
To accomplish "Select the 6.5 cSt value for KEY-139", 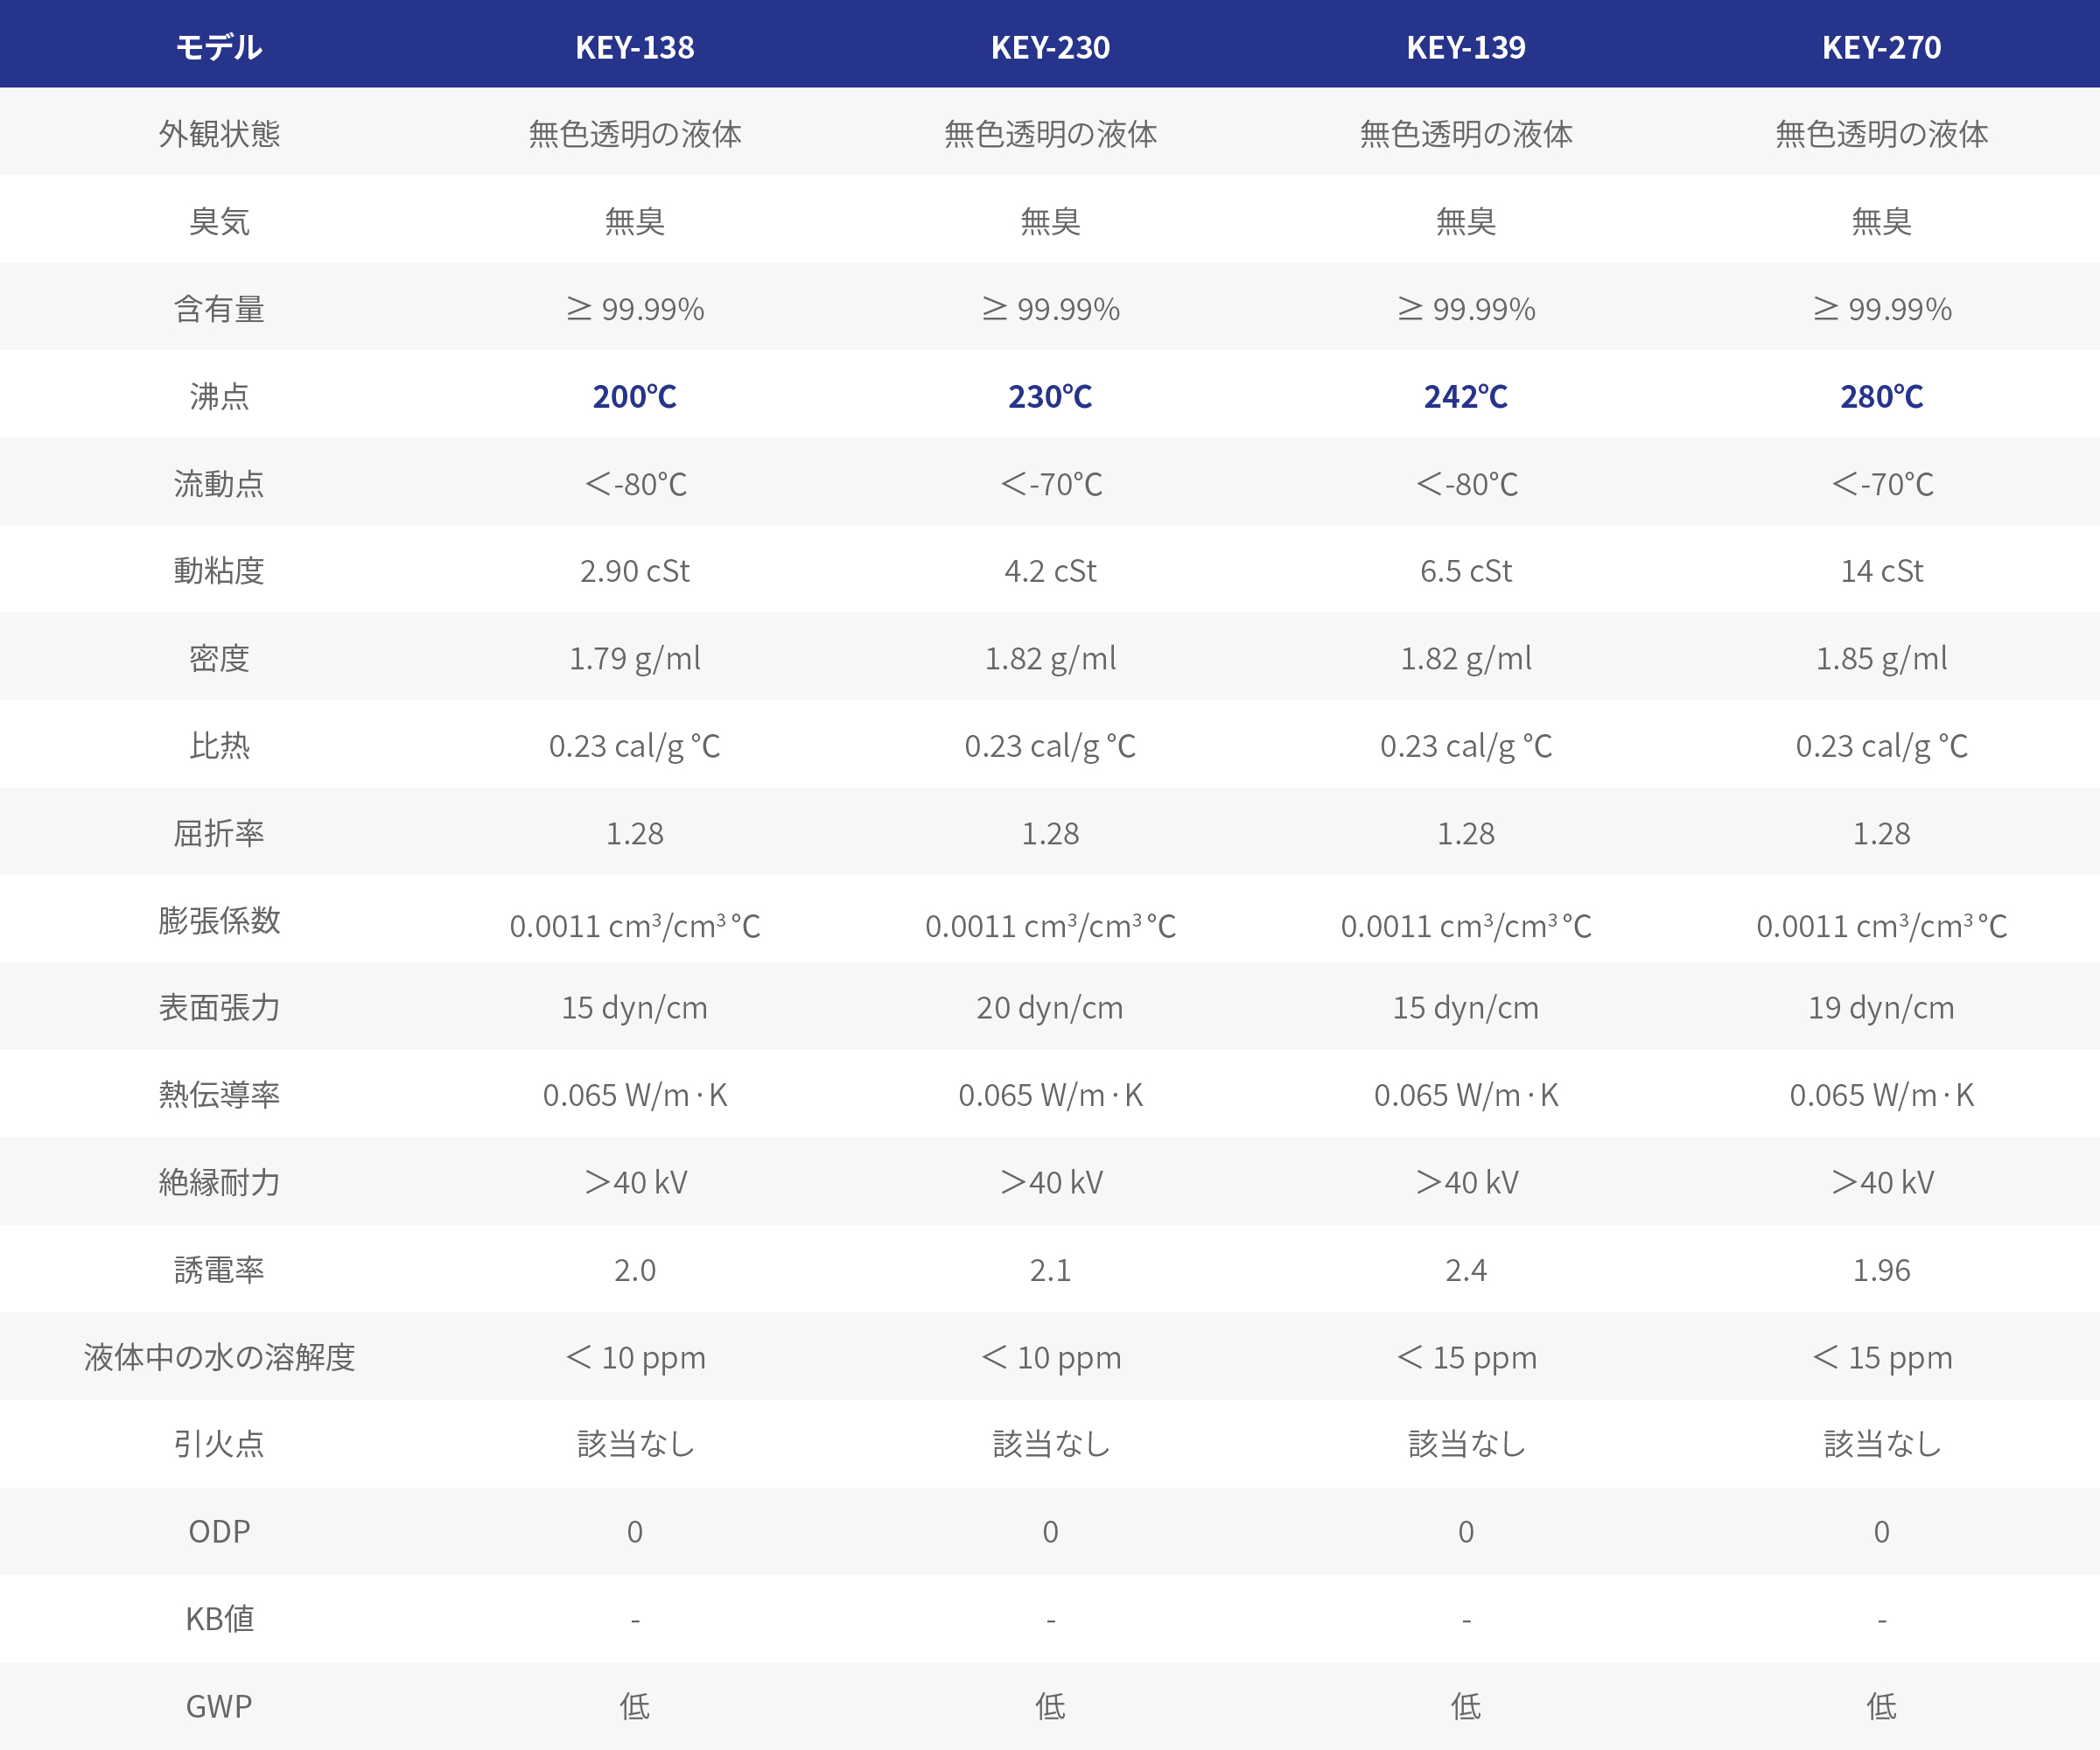I will 1466,571.
